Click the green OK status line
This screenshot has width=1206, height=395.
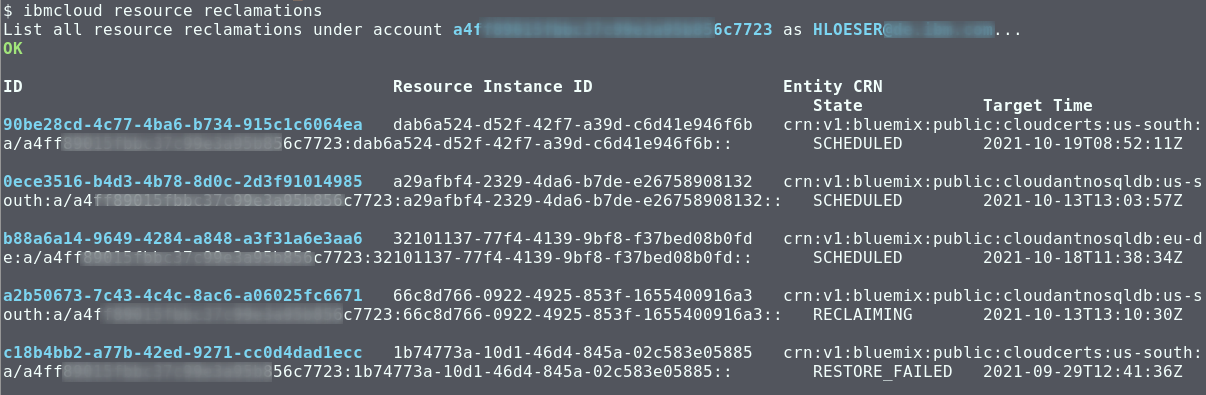coord(13,49)
